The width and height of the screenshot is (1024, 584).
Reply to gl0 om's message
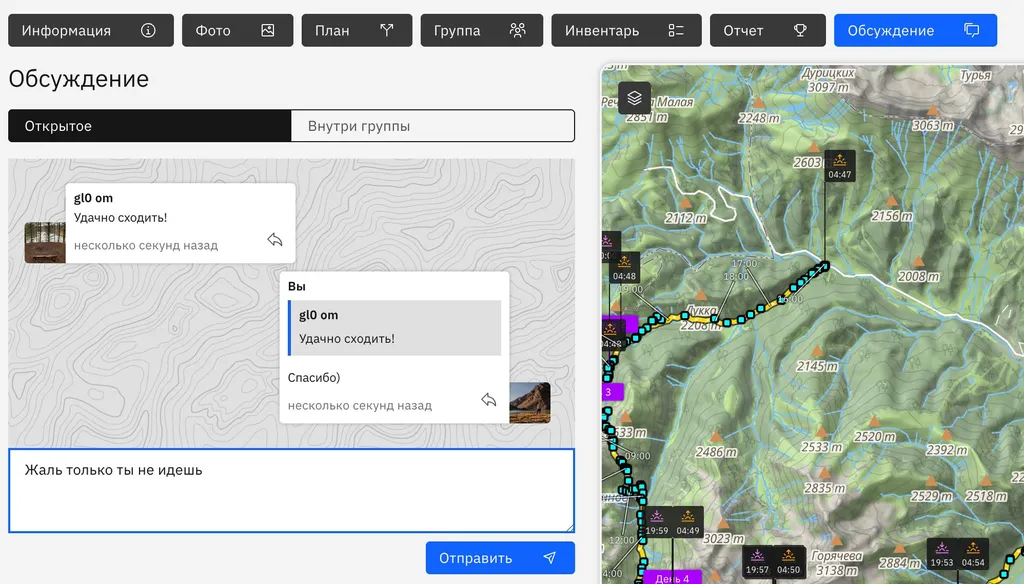[x=275, y=240]
